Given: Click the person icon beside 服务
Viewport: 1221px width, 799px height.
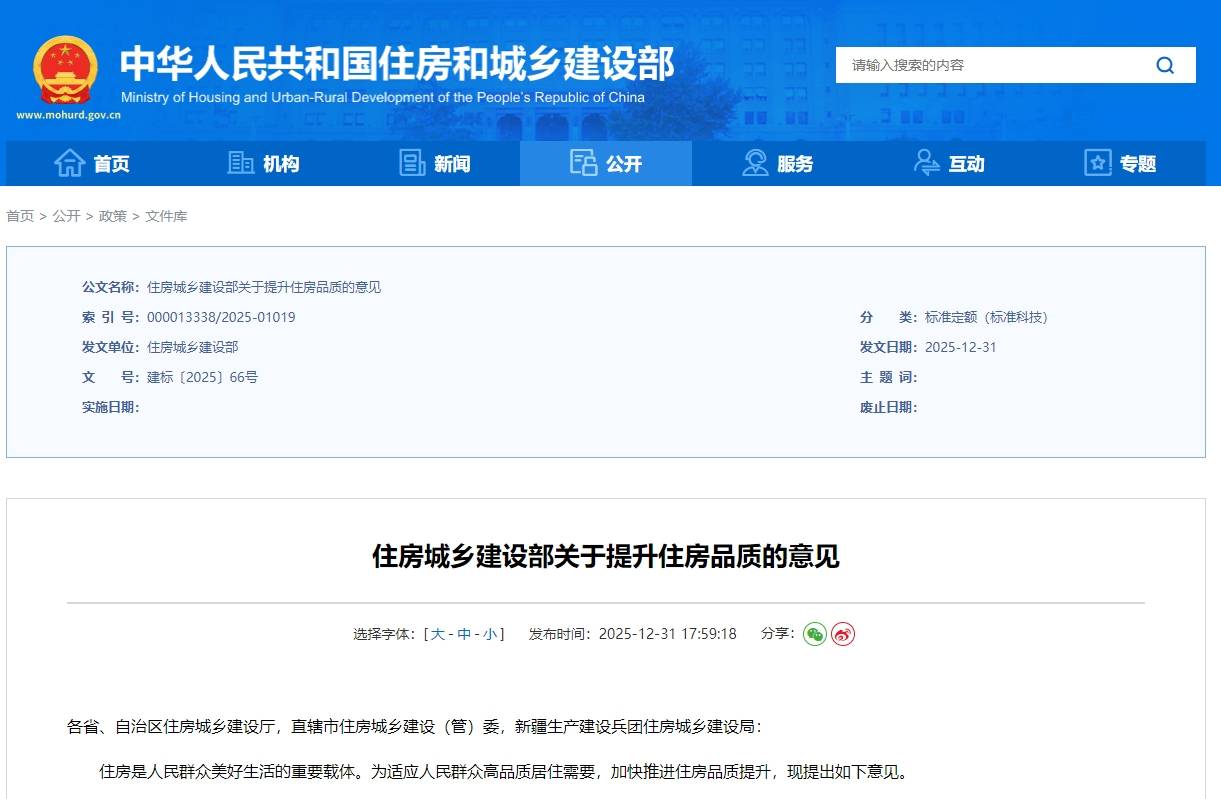Looking at the screenshot, I should [755, 163].
